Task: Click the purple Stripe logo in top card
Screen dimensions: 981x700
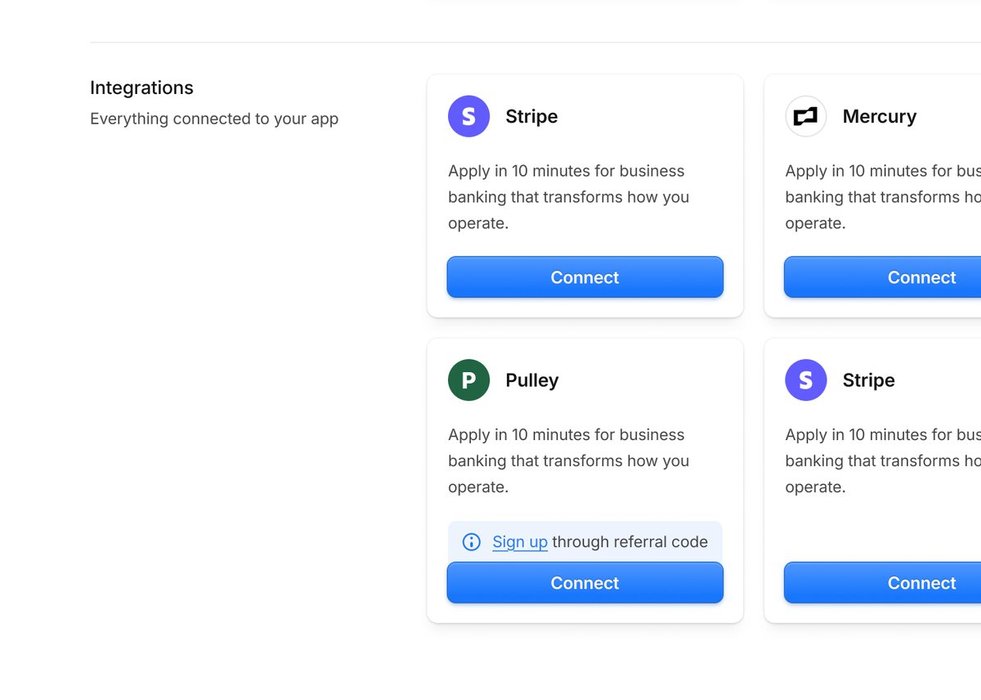Action: tap(469, 116)
